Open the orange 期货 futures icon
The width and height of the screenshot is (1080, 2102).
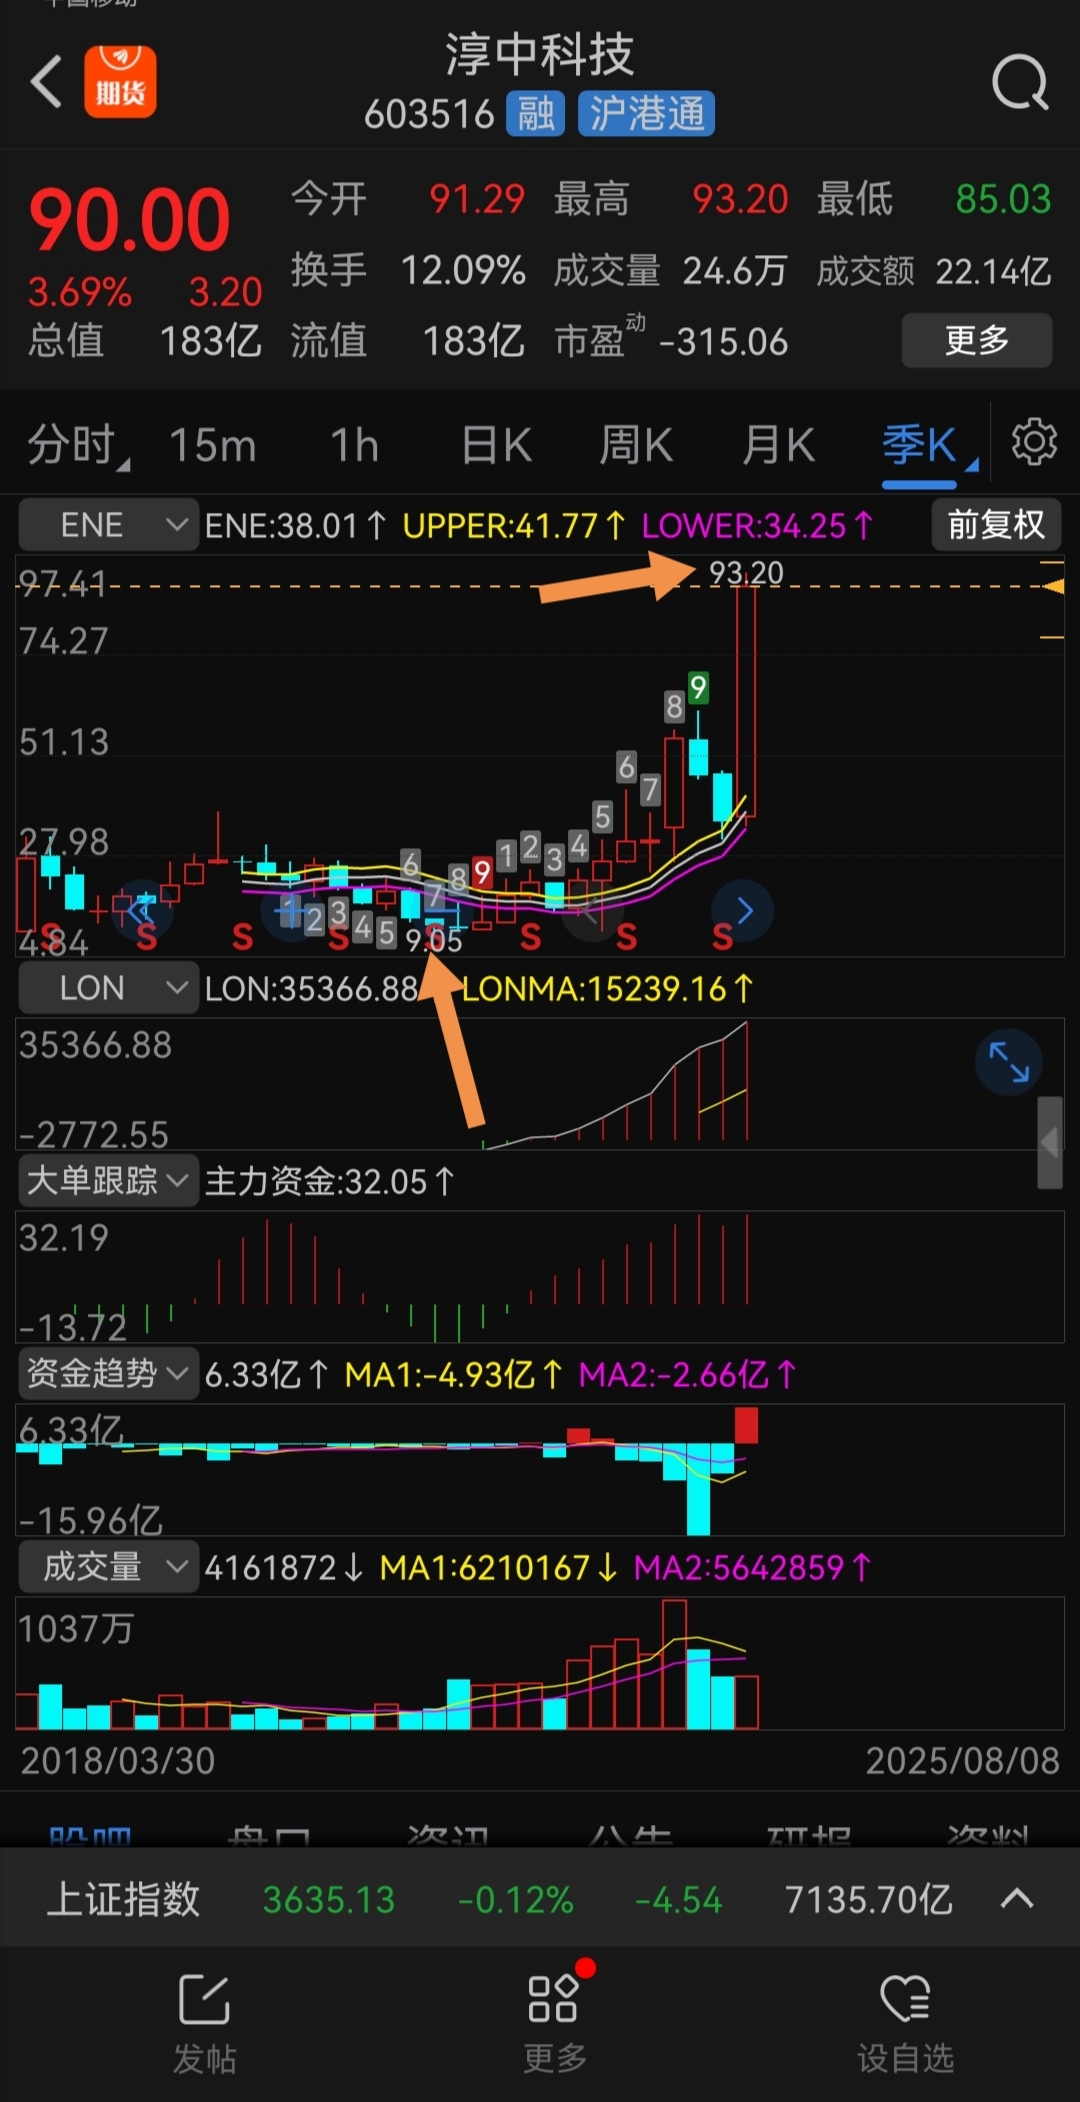point(120,82)
